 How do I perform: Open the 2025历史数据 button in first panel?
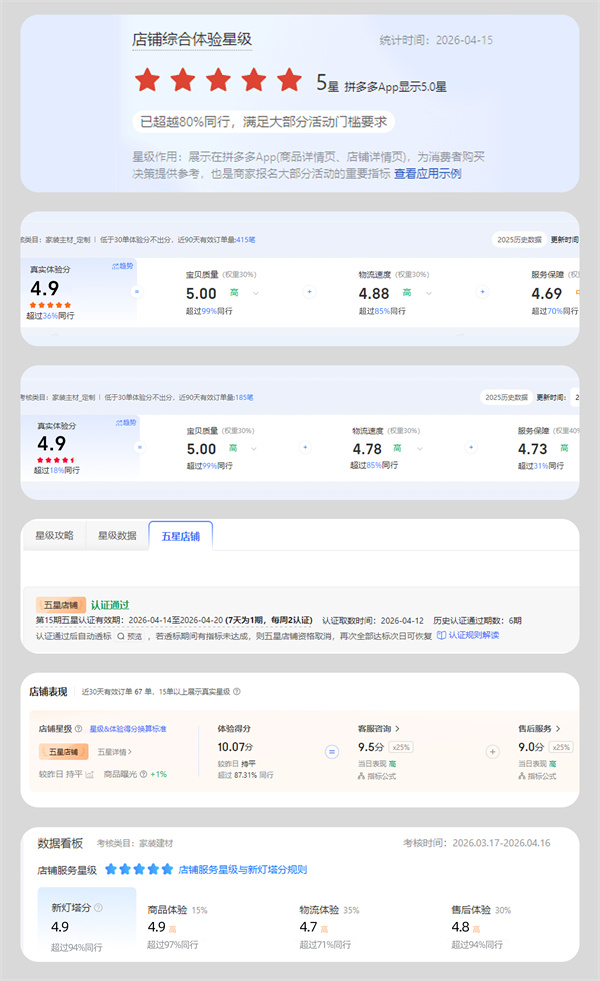pyautogui.click(x=519, y=240)
